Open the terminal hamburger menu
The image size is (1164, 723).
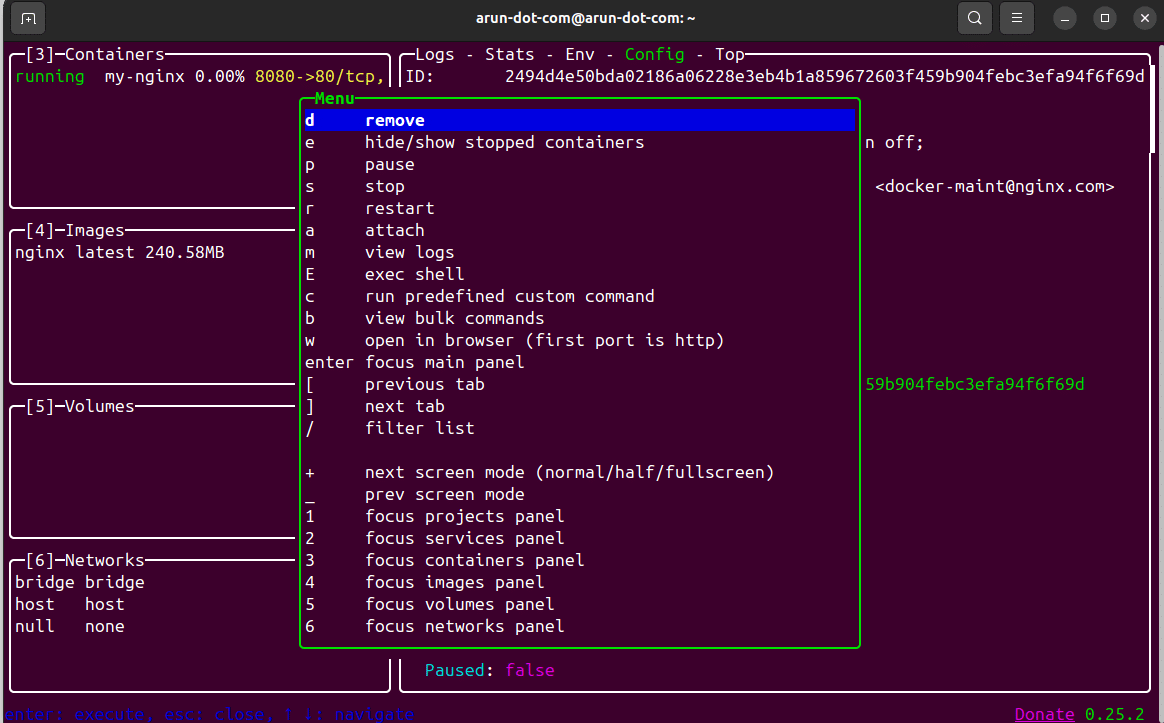[x=1017, y=18]
